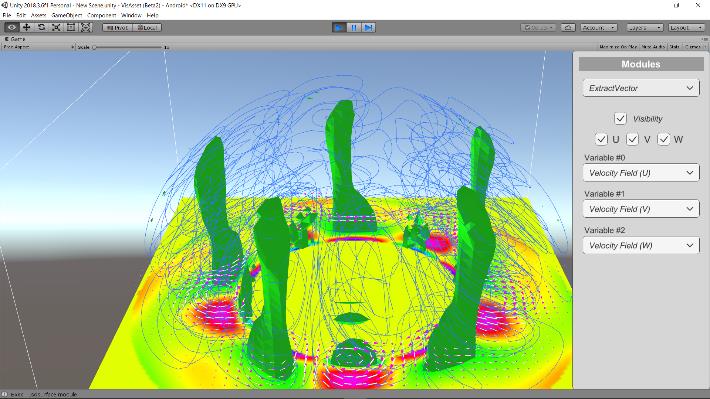Open the ExtractVector module dropdown
This screenshot has width=710, height=399.
(641, 88)
